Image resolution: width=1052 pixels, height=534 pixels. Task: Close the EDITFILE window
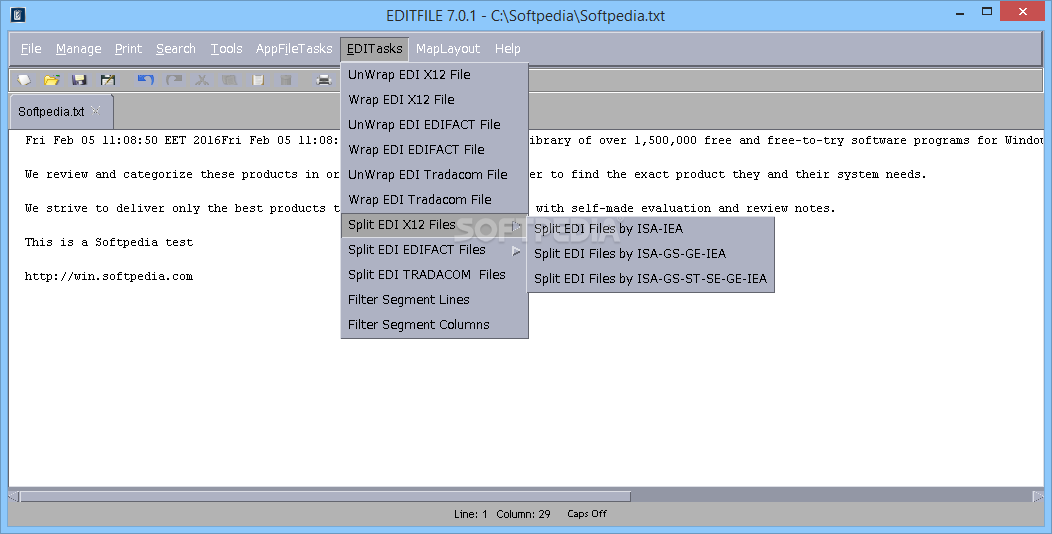(x=1022, y=11)
